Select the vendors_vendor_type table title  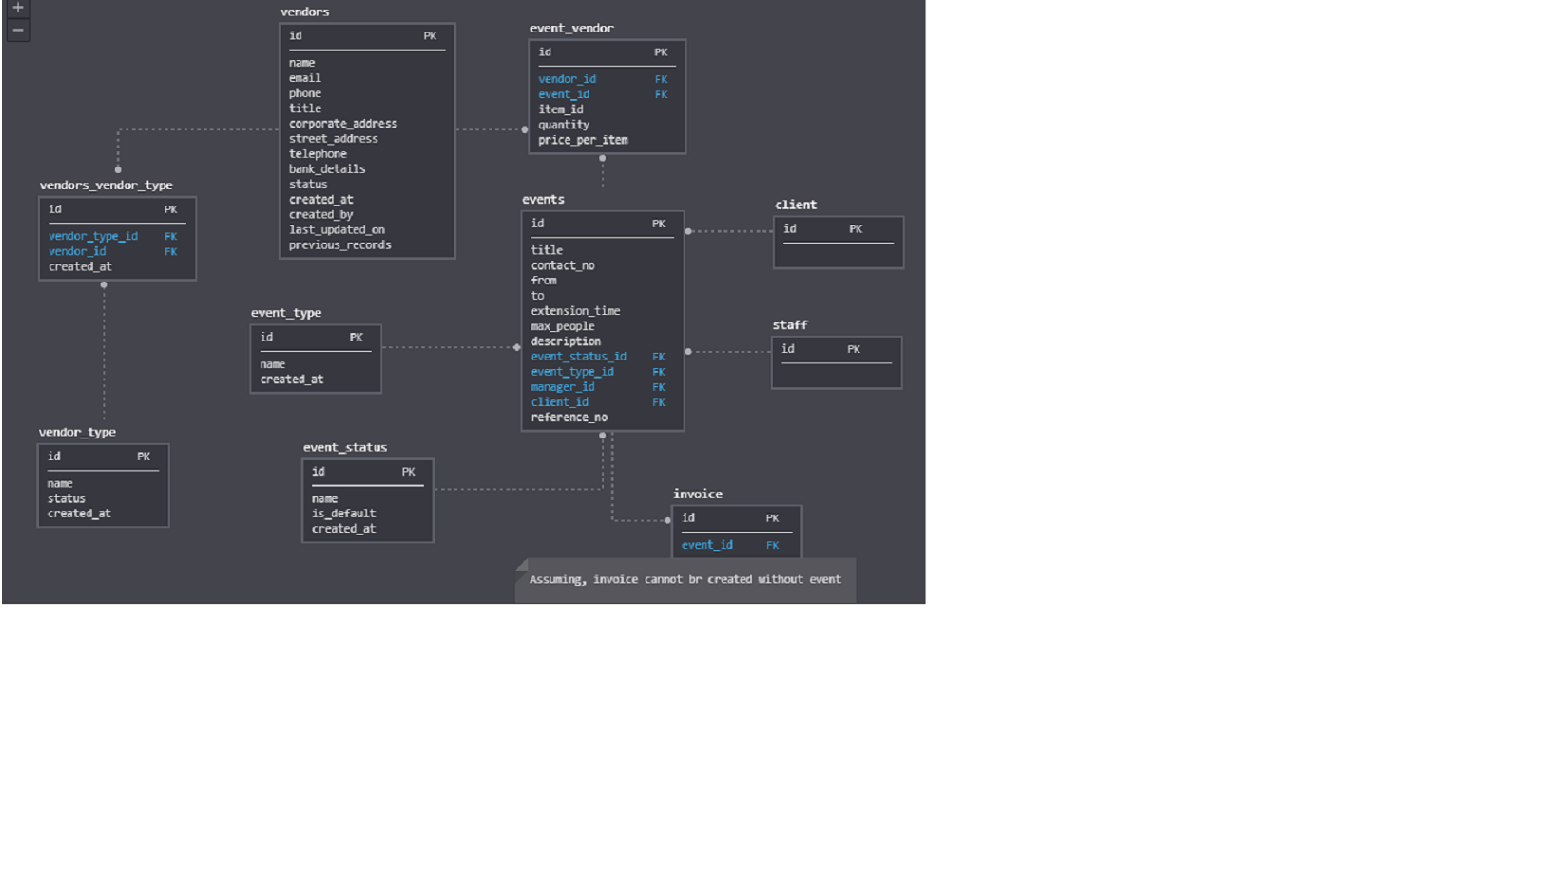[106, 185]
